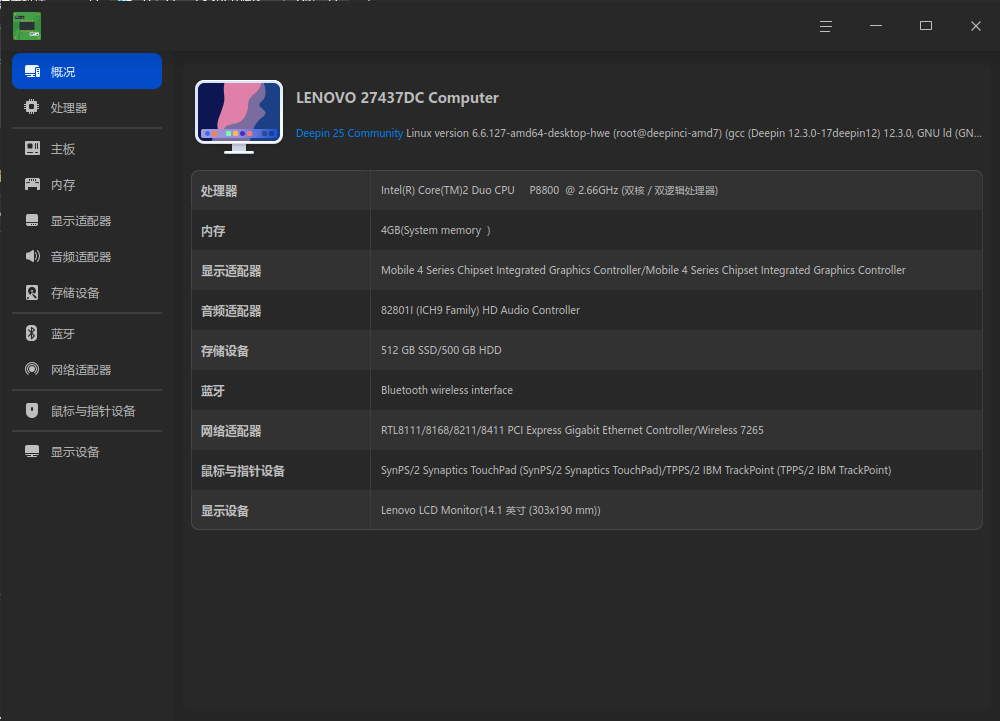Click the 内存 table row label
Screen dimensions: 1000x721
point(213,231)
